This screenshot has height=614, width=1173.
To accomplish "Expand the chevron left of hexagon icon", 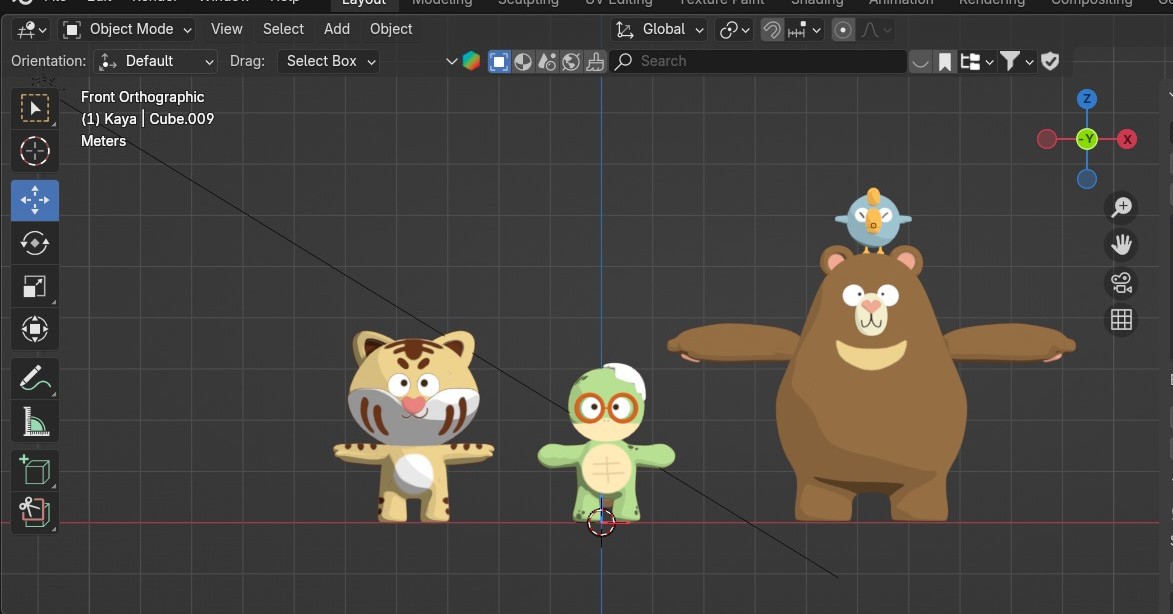I will click(x=451, y=61).
